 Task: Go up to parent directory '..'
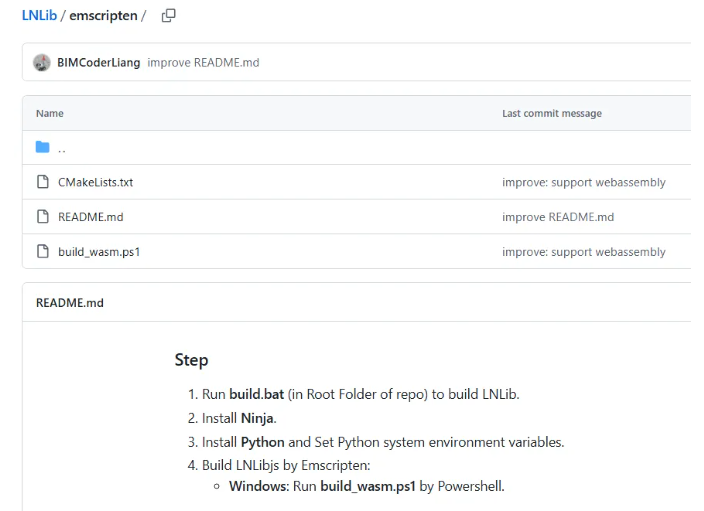(x=62, y=148)
